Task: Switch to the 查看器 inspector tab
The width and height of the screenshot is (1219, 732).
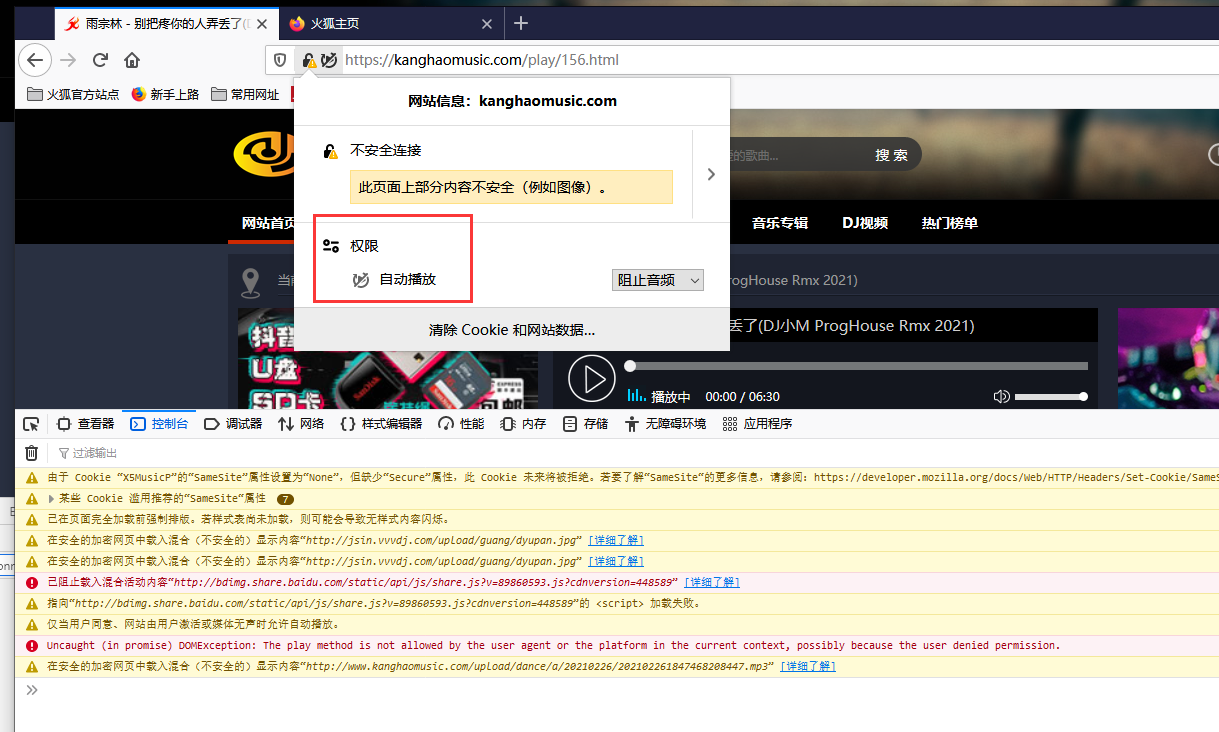Action: (85, 424)
